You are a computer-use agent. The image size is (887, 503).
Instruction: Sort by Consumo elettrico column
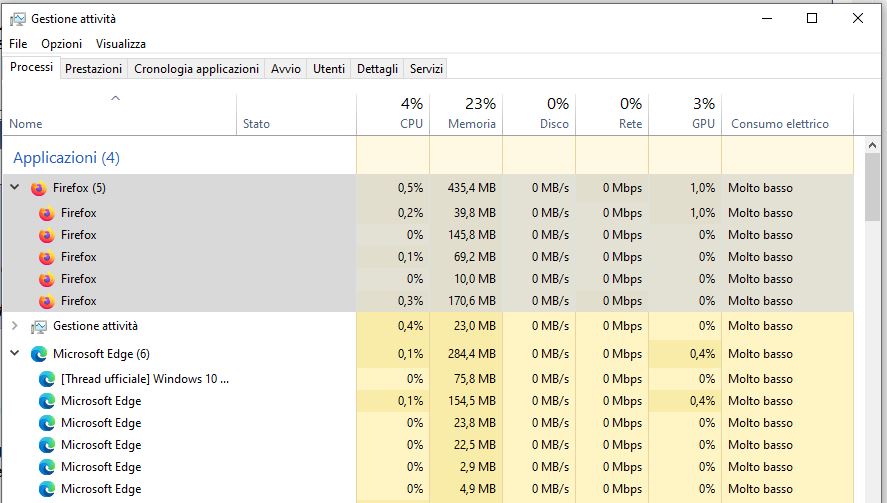click(787, 115)
